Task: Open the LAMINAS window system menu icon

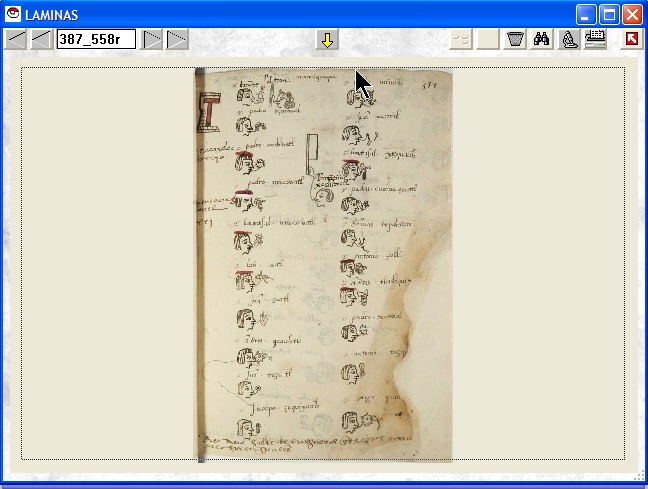Action: (x=13, y=15)
